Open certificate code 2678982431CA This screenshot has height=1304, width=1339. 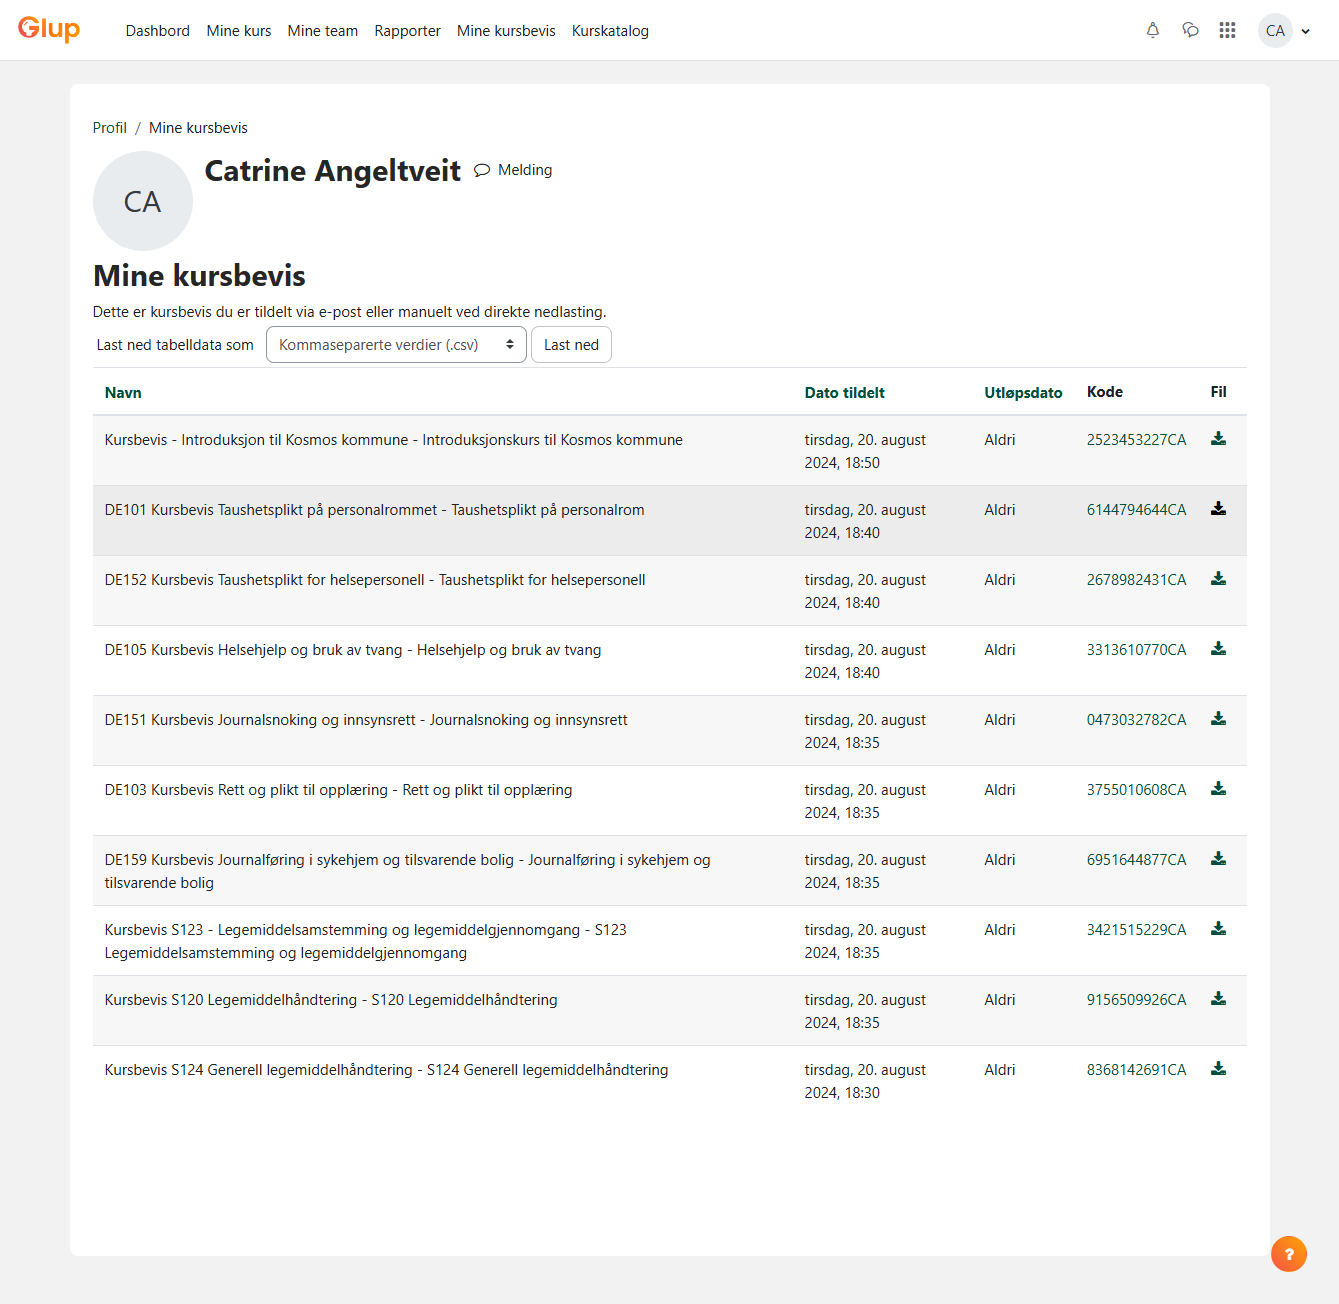[x=1137, y=580]
